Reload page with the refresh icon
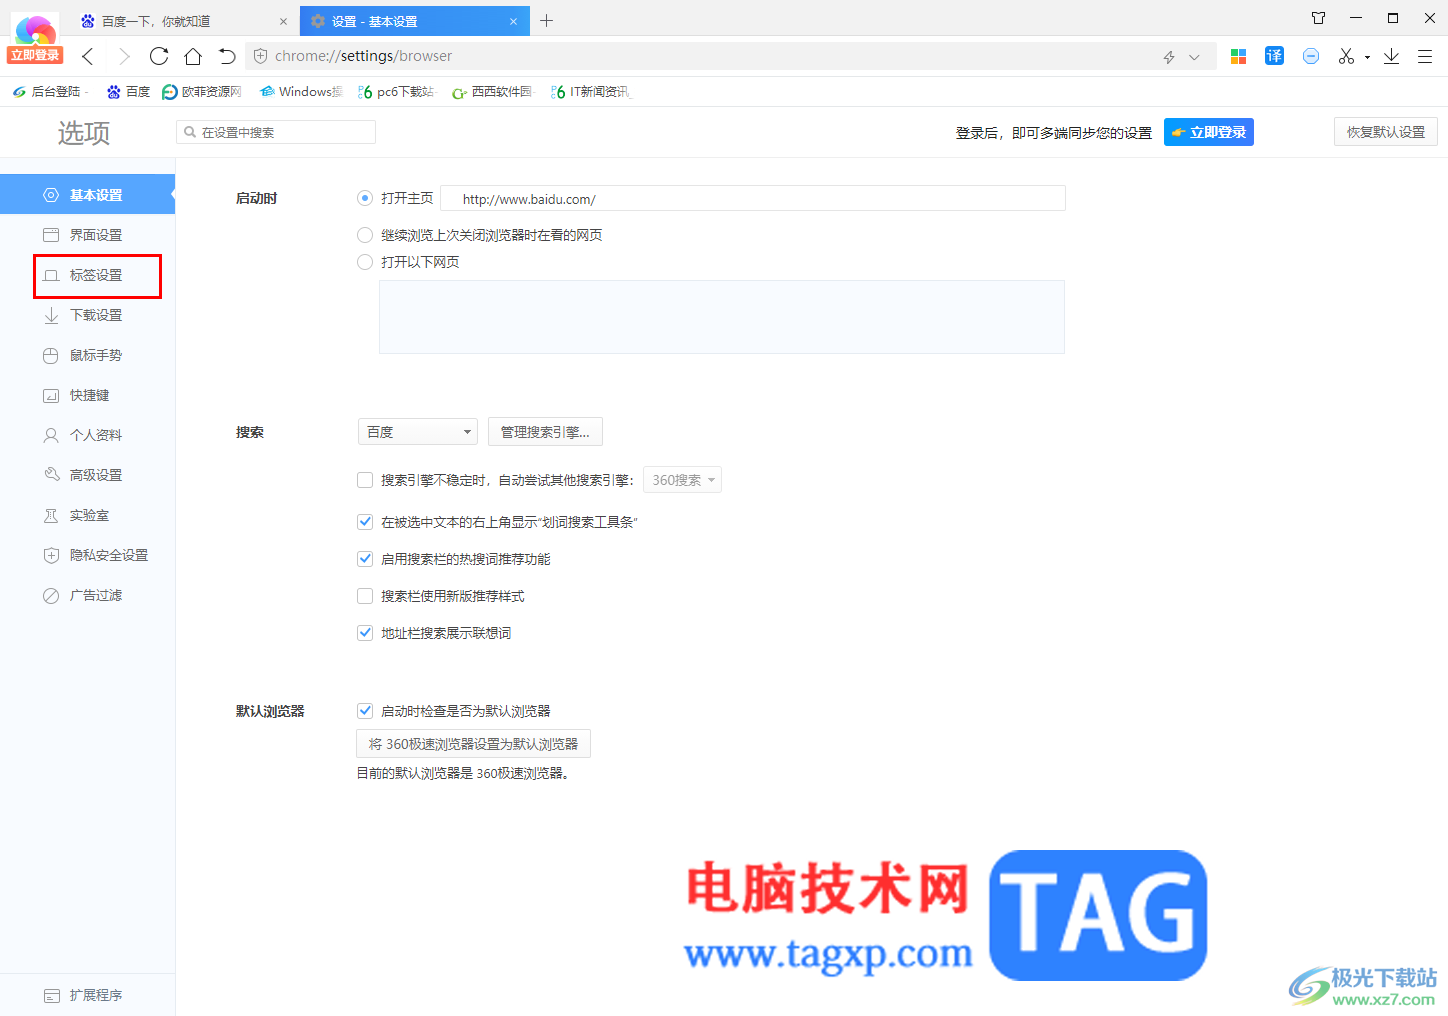 159,56
